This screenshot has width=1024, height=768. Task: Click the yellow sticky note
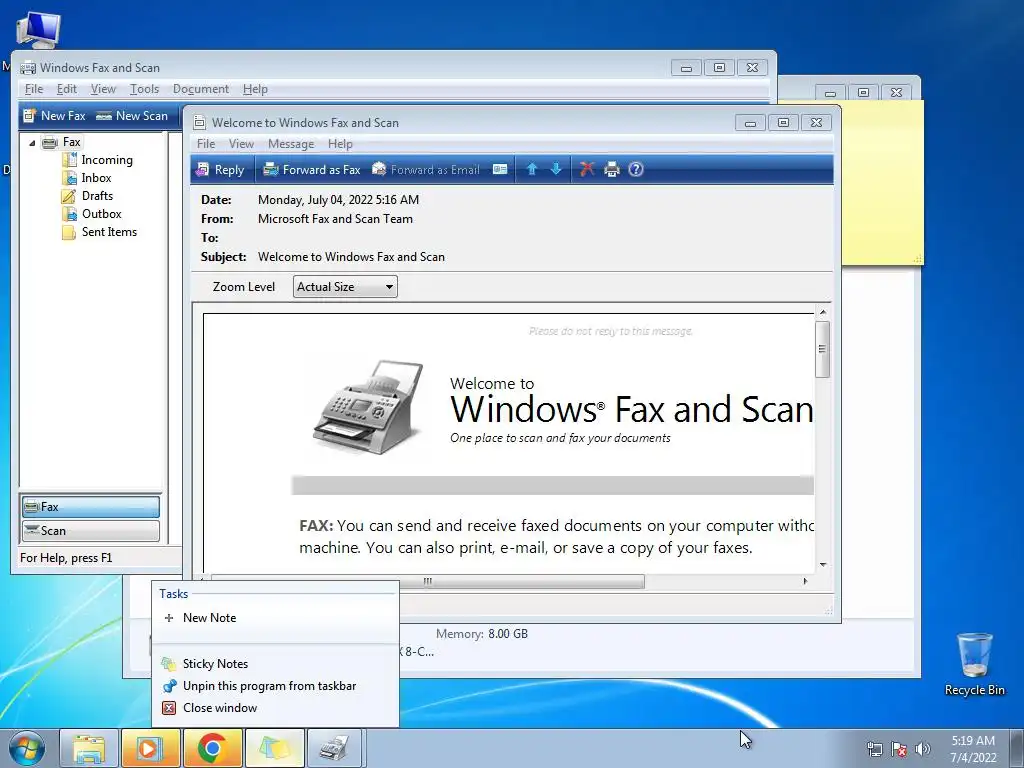point(882,183)
